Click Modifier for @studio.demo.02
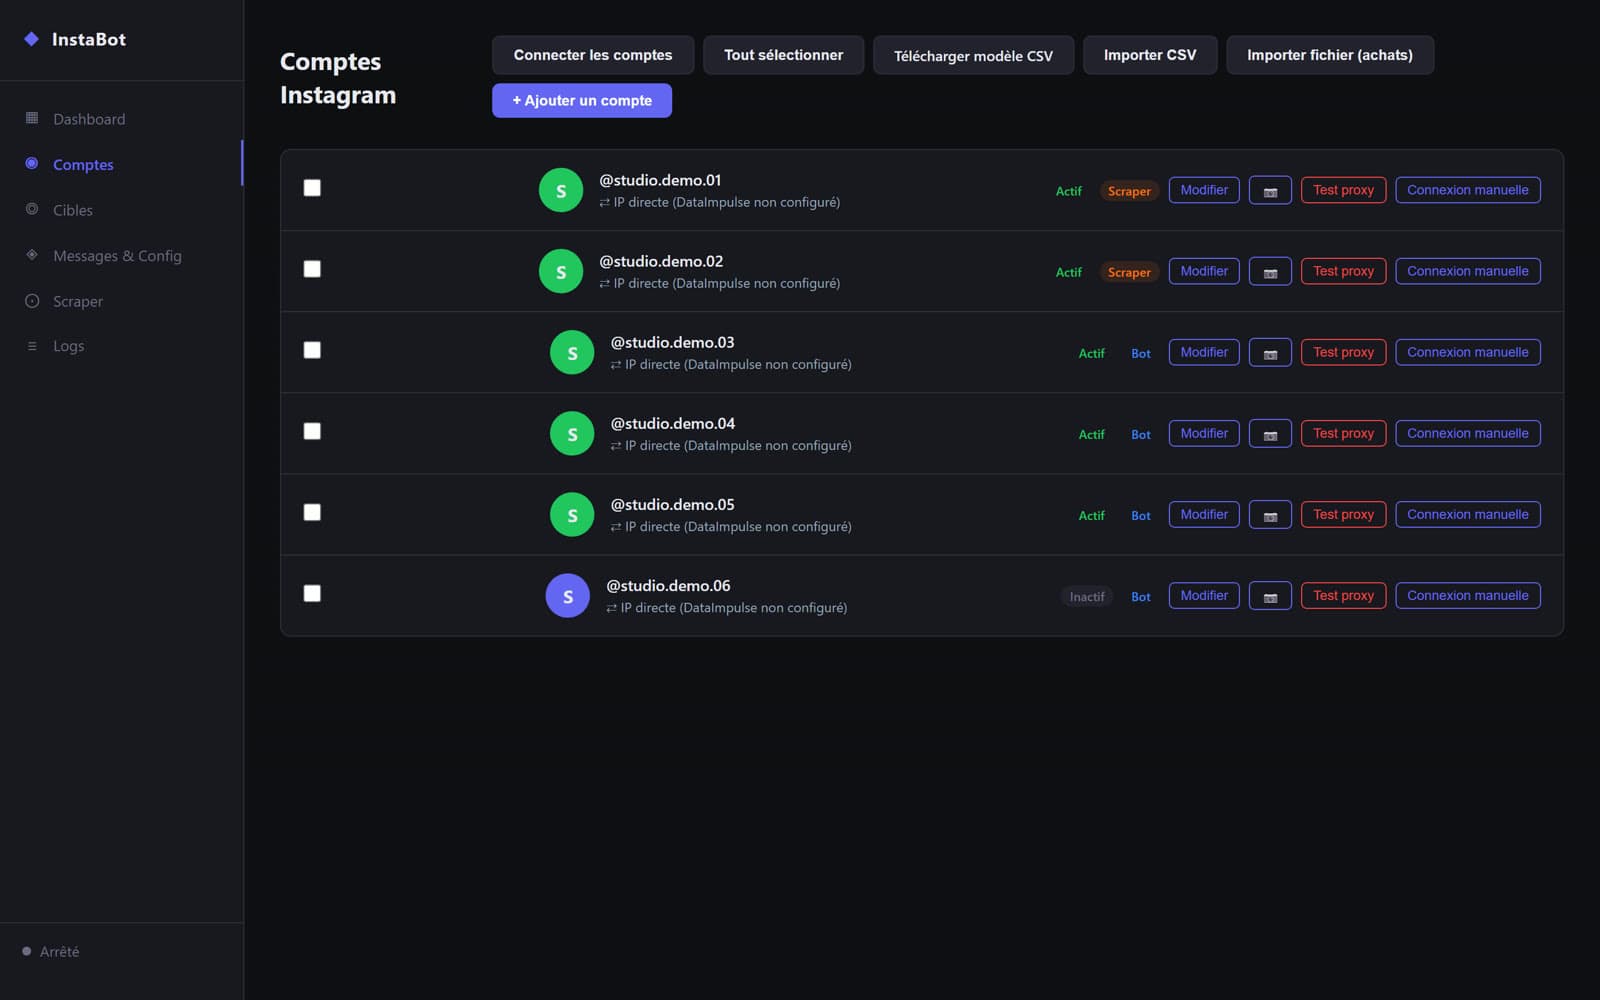1600x1000 pixels. [1204, 271]
